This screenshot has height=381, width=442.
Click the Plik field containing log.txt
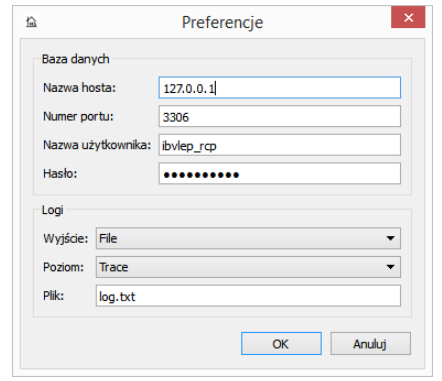[x=248, y=296]
